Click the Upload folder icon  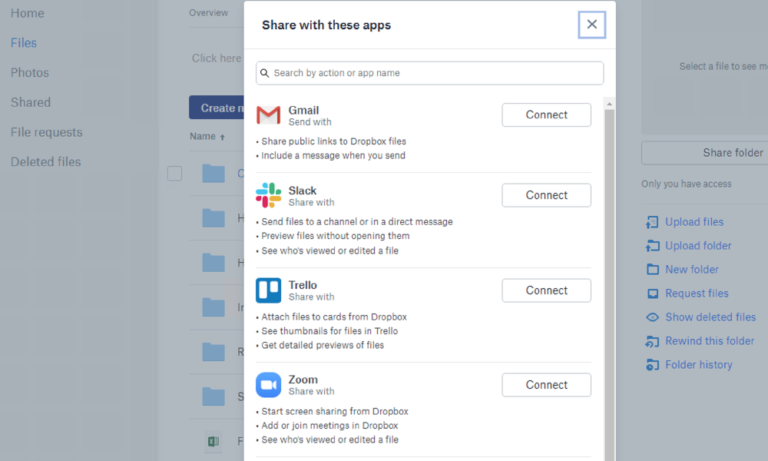pos(652,245)
